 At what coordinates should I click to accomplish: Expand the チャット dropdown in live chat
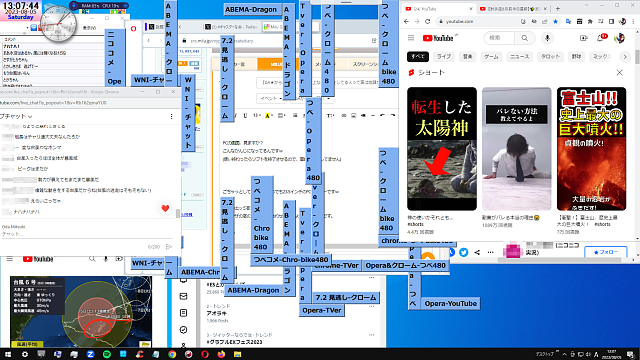(x=16, y=116)
